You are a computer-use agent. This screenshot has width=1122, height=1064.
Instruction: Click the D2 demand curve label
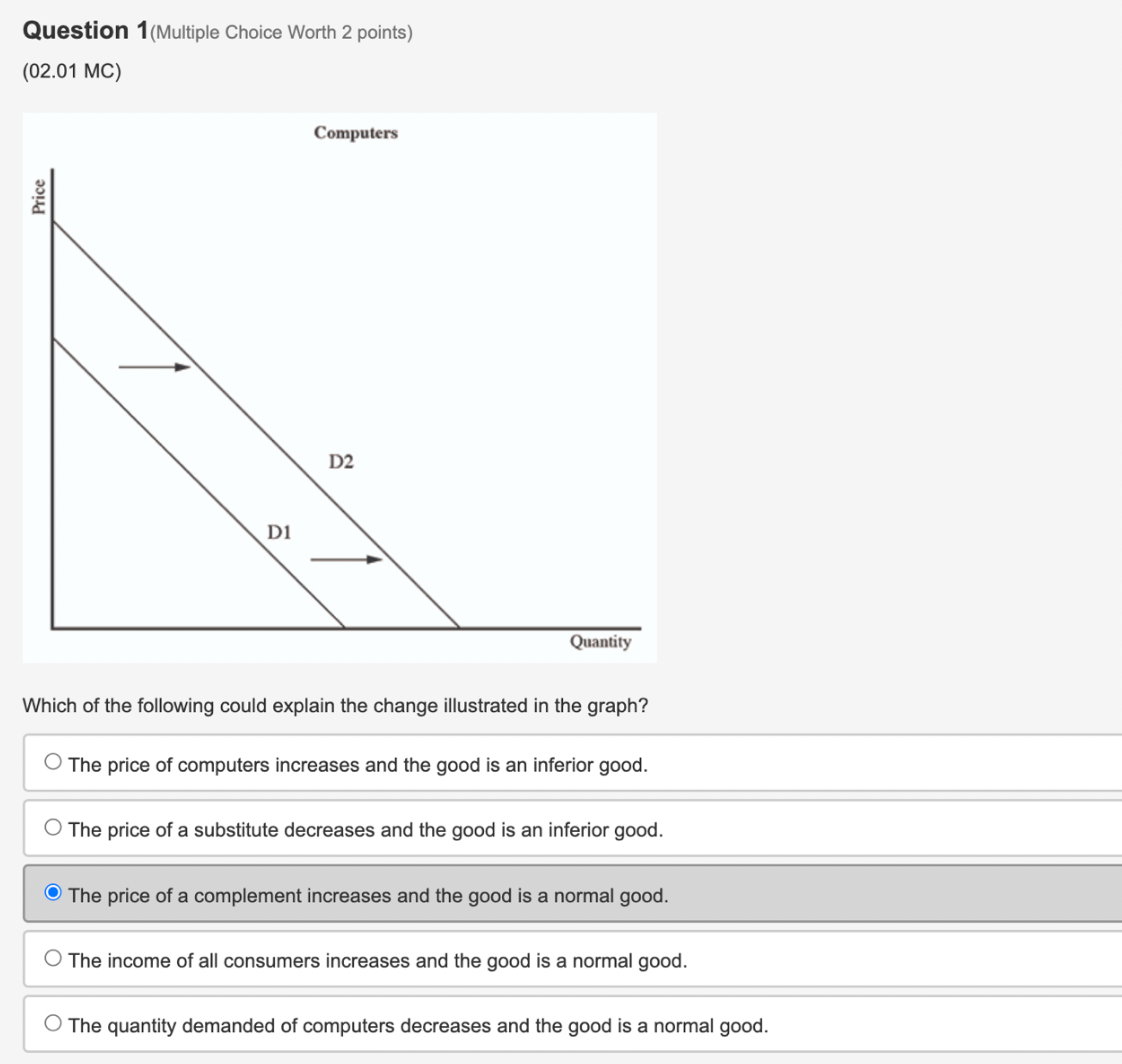[x=341, y=461]
